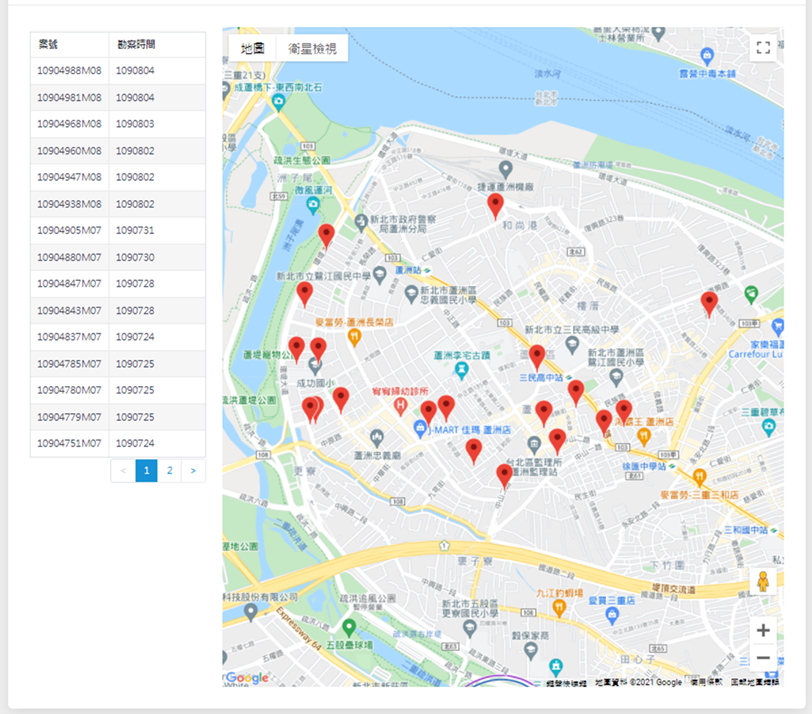Select page 1 in pagination
Image resolution: width=812 pixels, height=714 pixels.
coord(147,471)
